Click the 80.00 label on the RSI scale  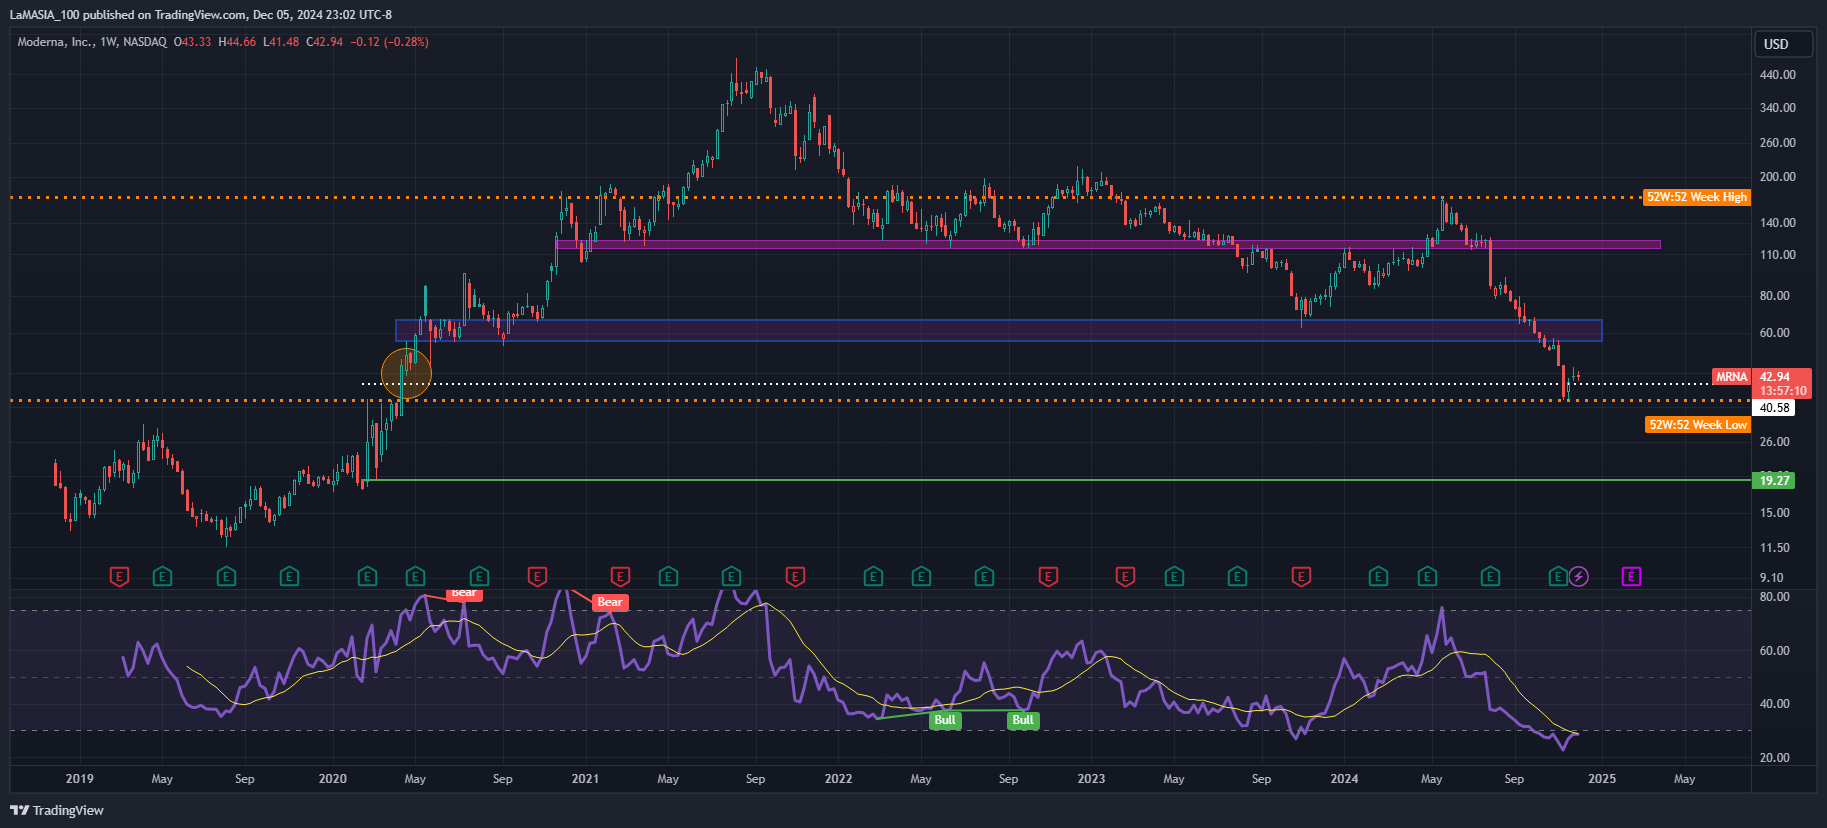tap(1774, 597)
